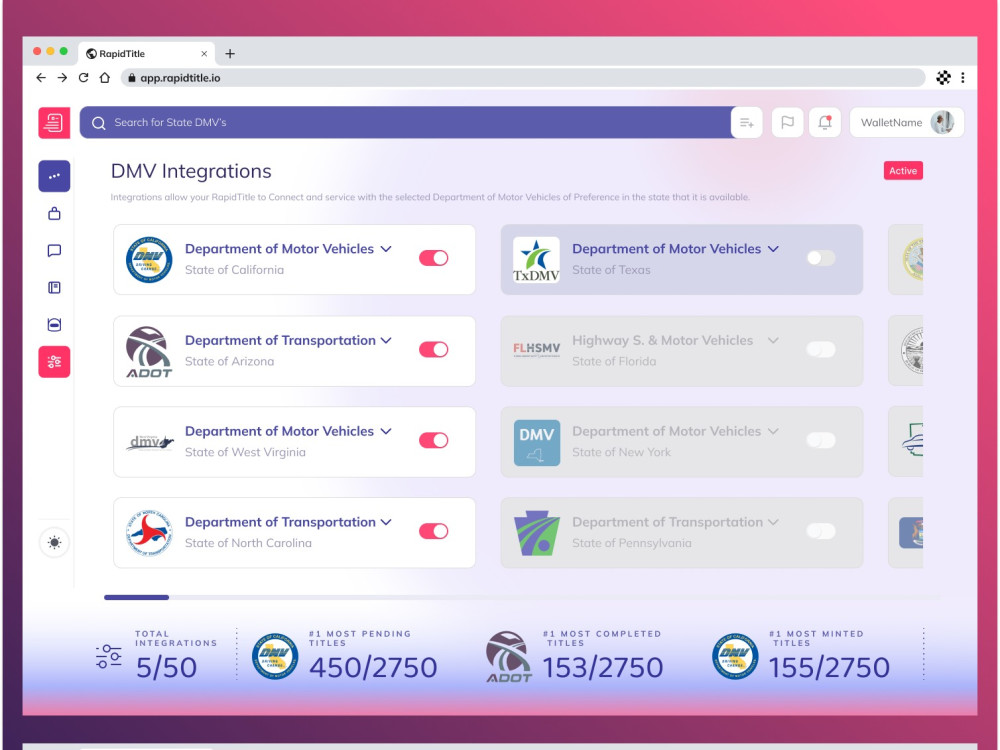Click the DMV Integrations heading
The image size is (1000, 750).
pyautogui.click(x=191, y=171)
